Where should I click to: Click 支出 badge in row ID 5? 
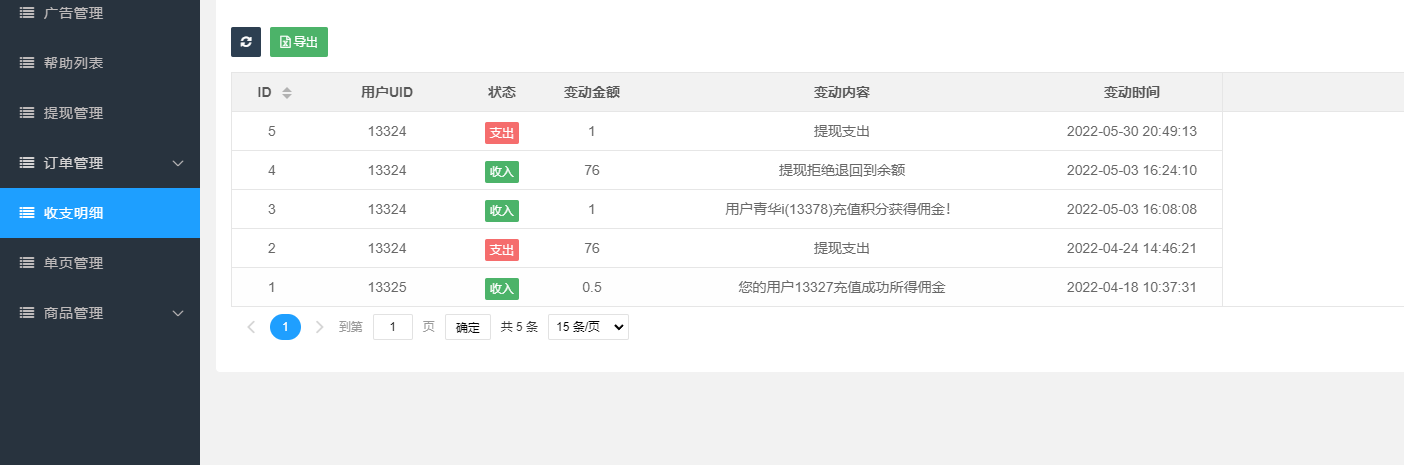[x=502, y=132]
